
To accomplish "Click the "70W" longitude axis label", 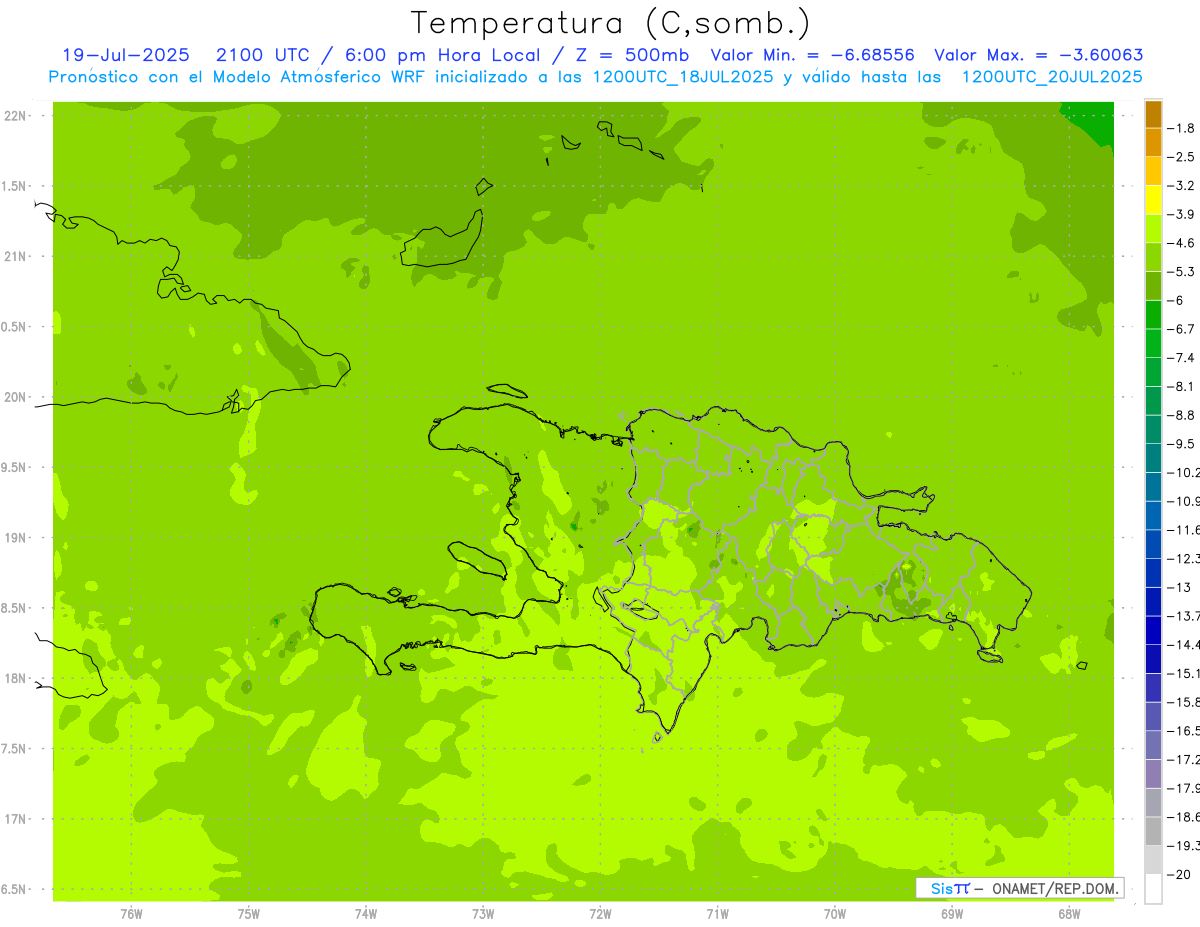I will coord(835,914).
